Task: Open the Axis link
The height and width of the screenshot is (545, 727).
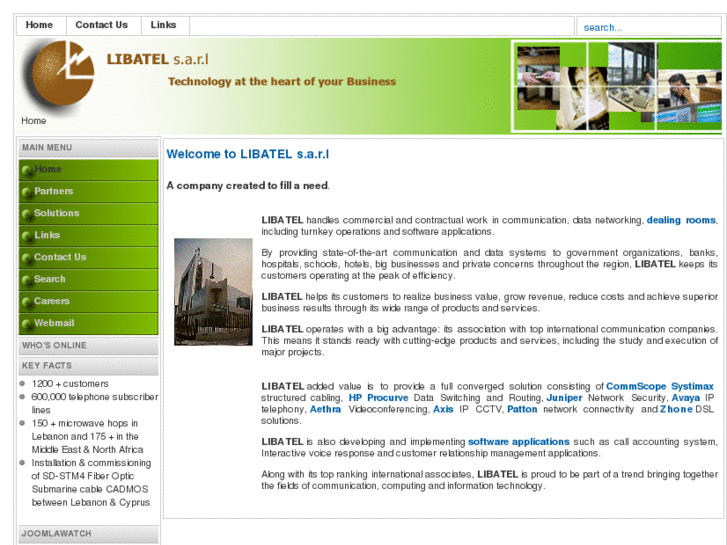Action: [443, 410]
